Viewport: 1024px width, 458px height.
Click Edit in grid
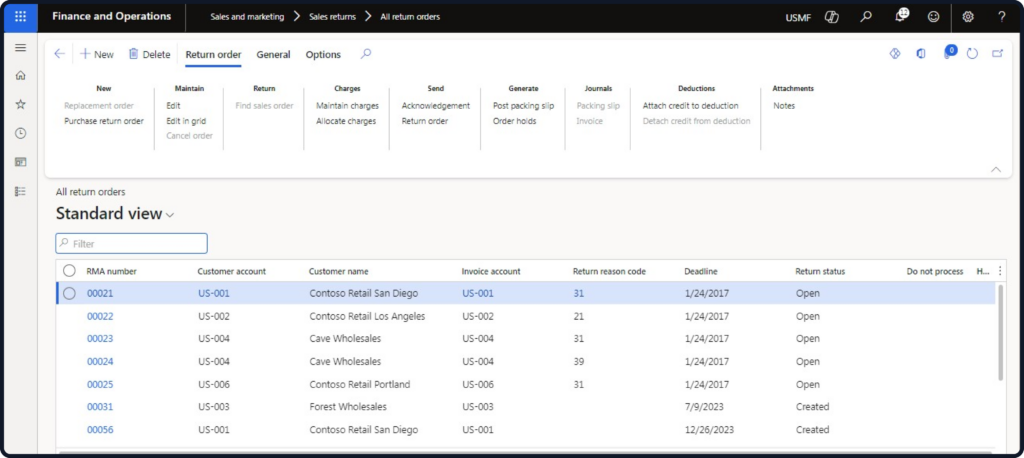click(186, 121)
